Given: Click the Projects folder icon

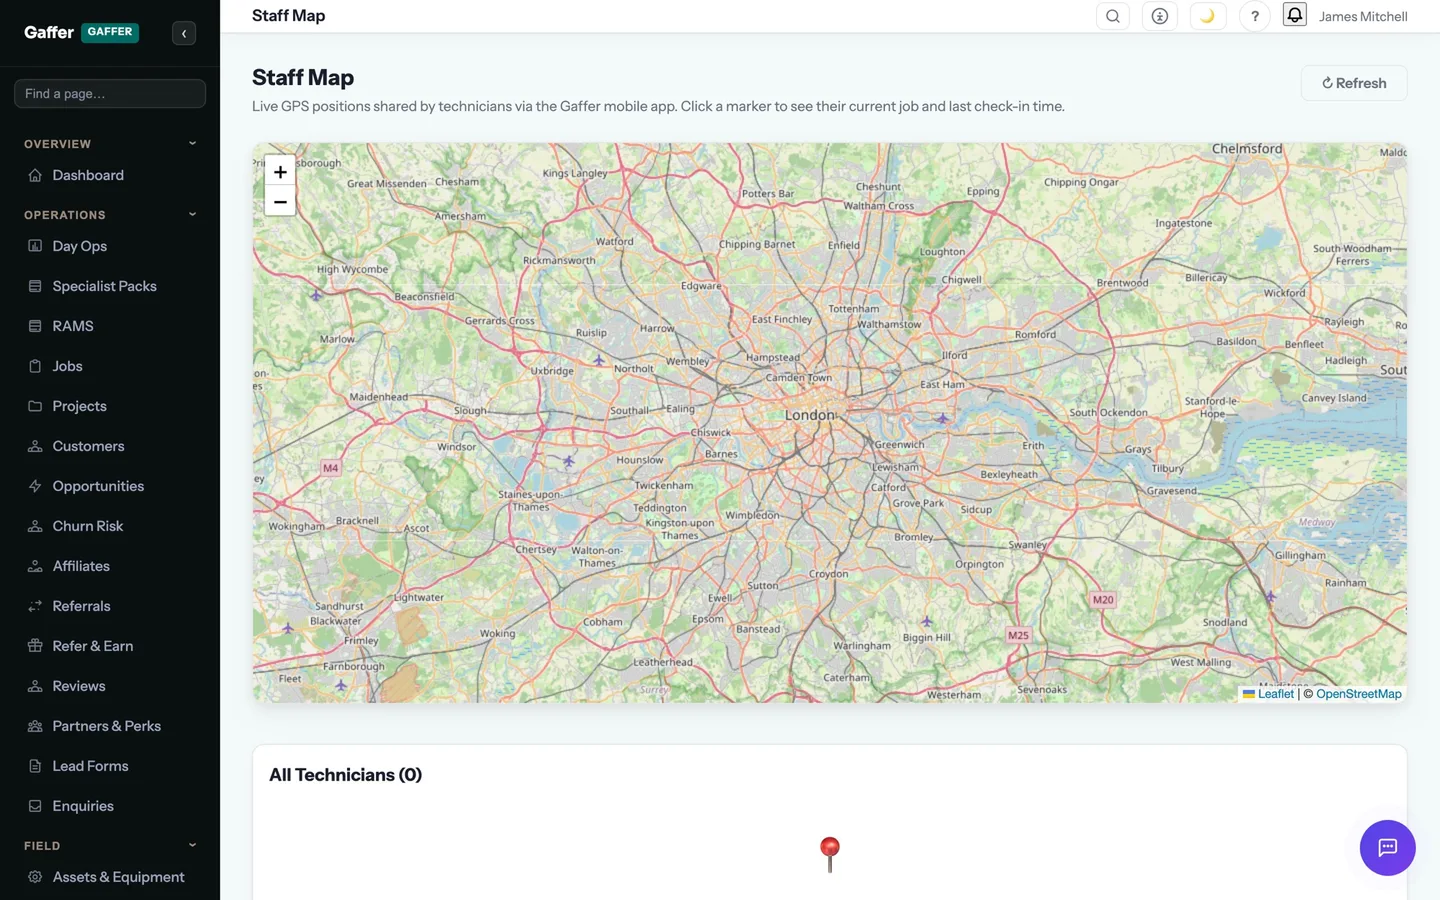Looking at the screenshot, I should 35,406.
